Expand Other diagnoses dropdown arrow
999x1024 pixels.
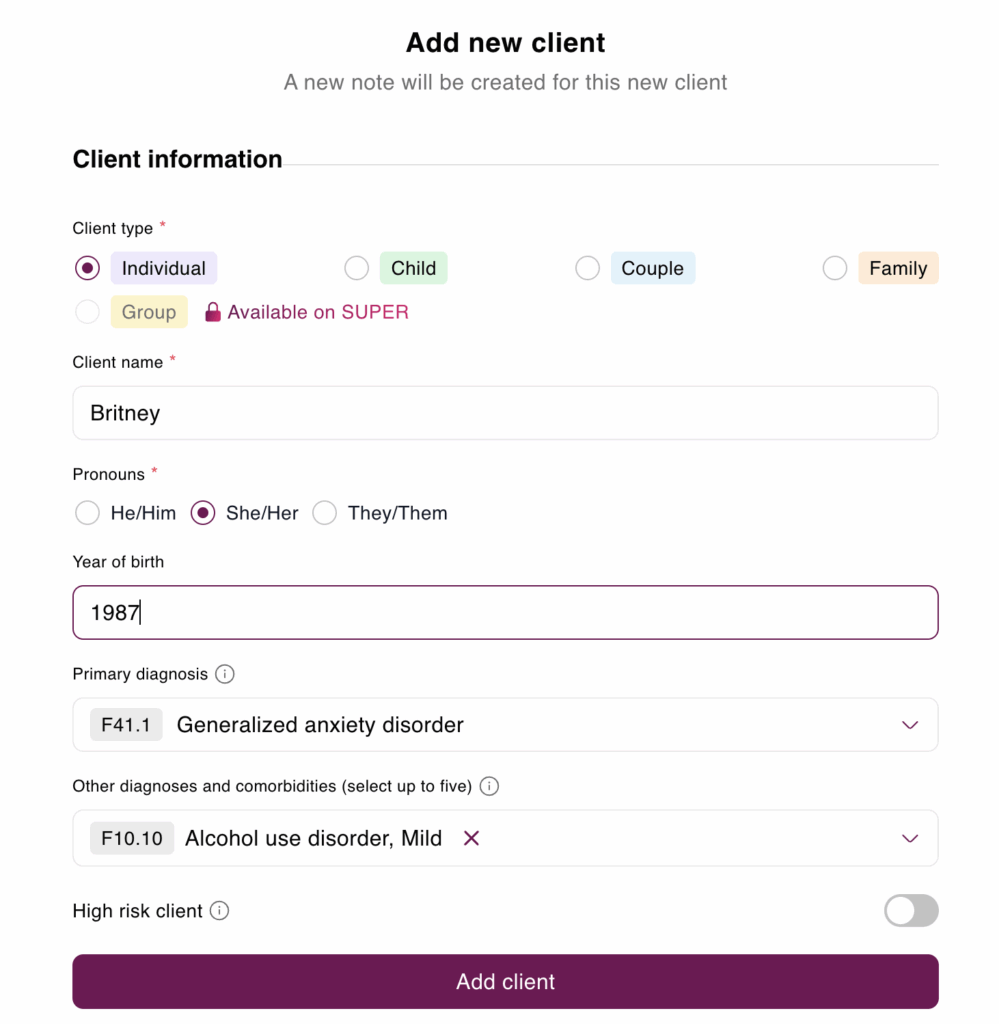click(910, 838)
